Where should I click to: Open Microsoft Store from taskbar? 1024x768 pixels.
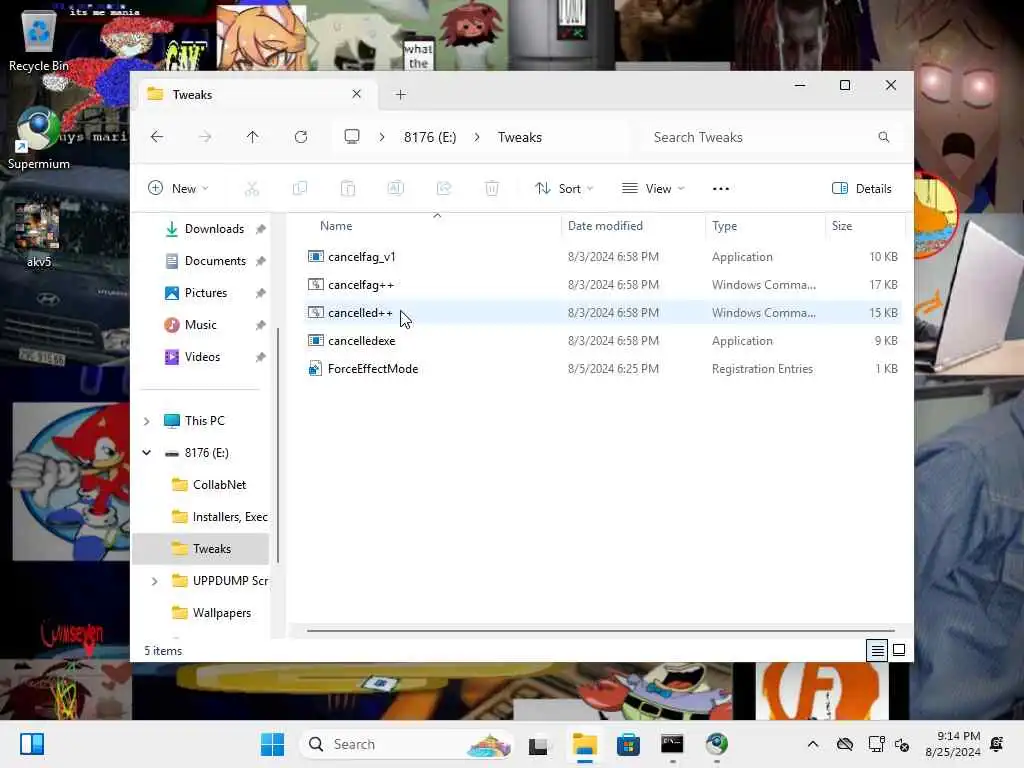coord(628,744)
